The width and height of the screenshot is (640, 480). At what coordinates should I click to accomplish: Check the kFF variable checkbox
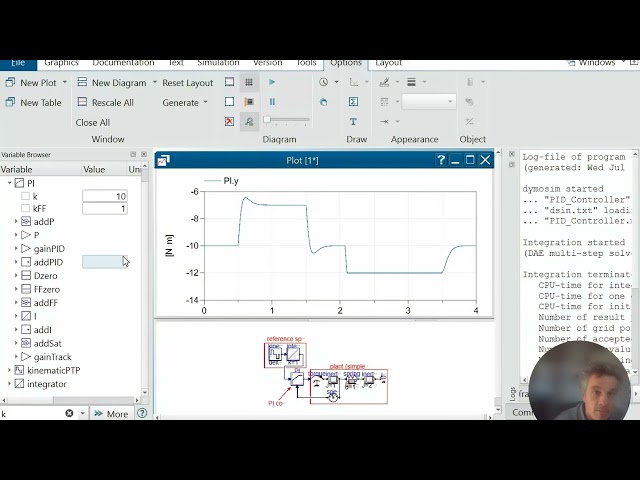(25, 208)
